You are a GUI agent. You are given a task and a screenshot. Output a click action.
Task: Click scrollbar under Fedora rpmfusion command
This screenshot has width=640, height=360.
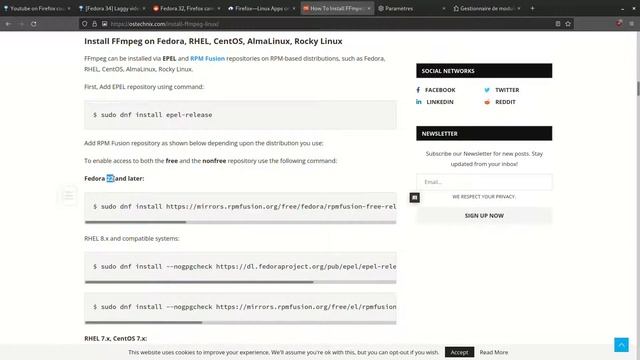click(x=136, y=222)
